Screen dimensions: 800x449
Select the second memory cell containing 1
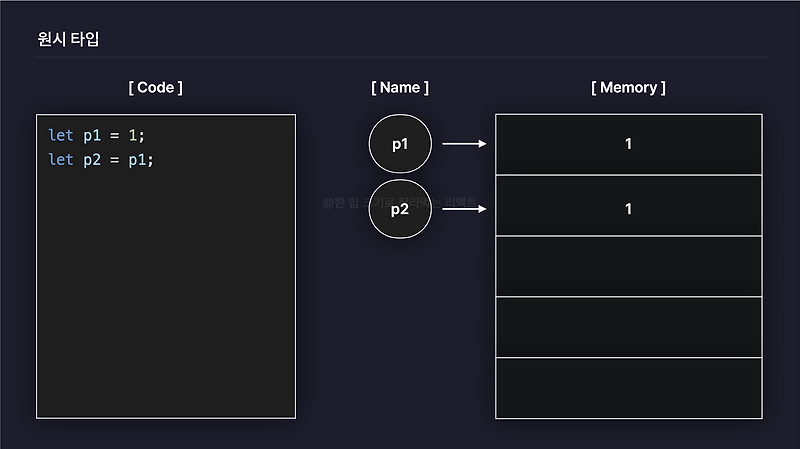628,209
